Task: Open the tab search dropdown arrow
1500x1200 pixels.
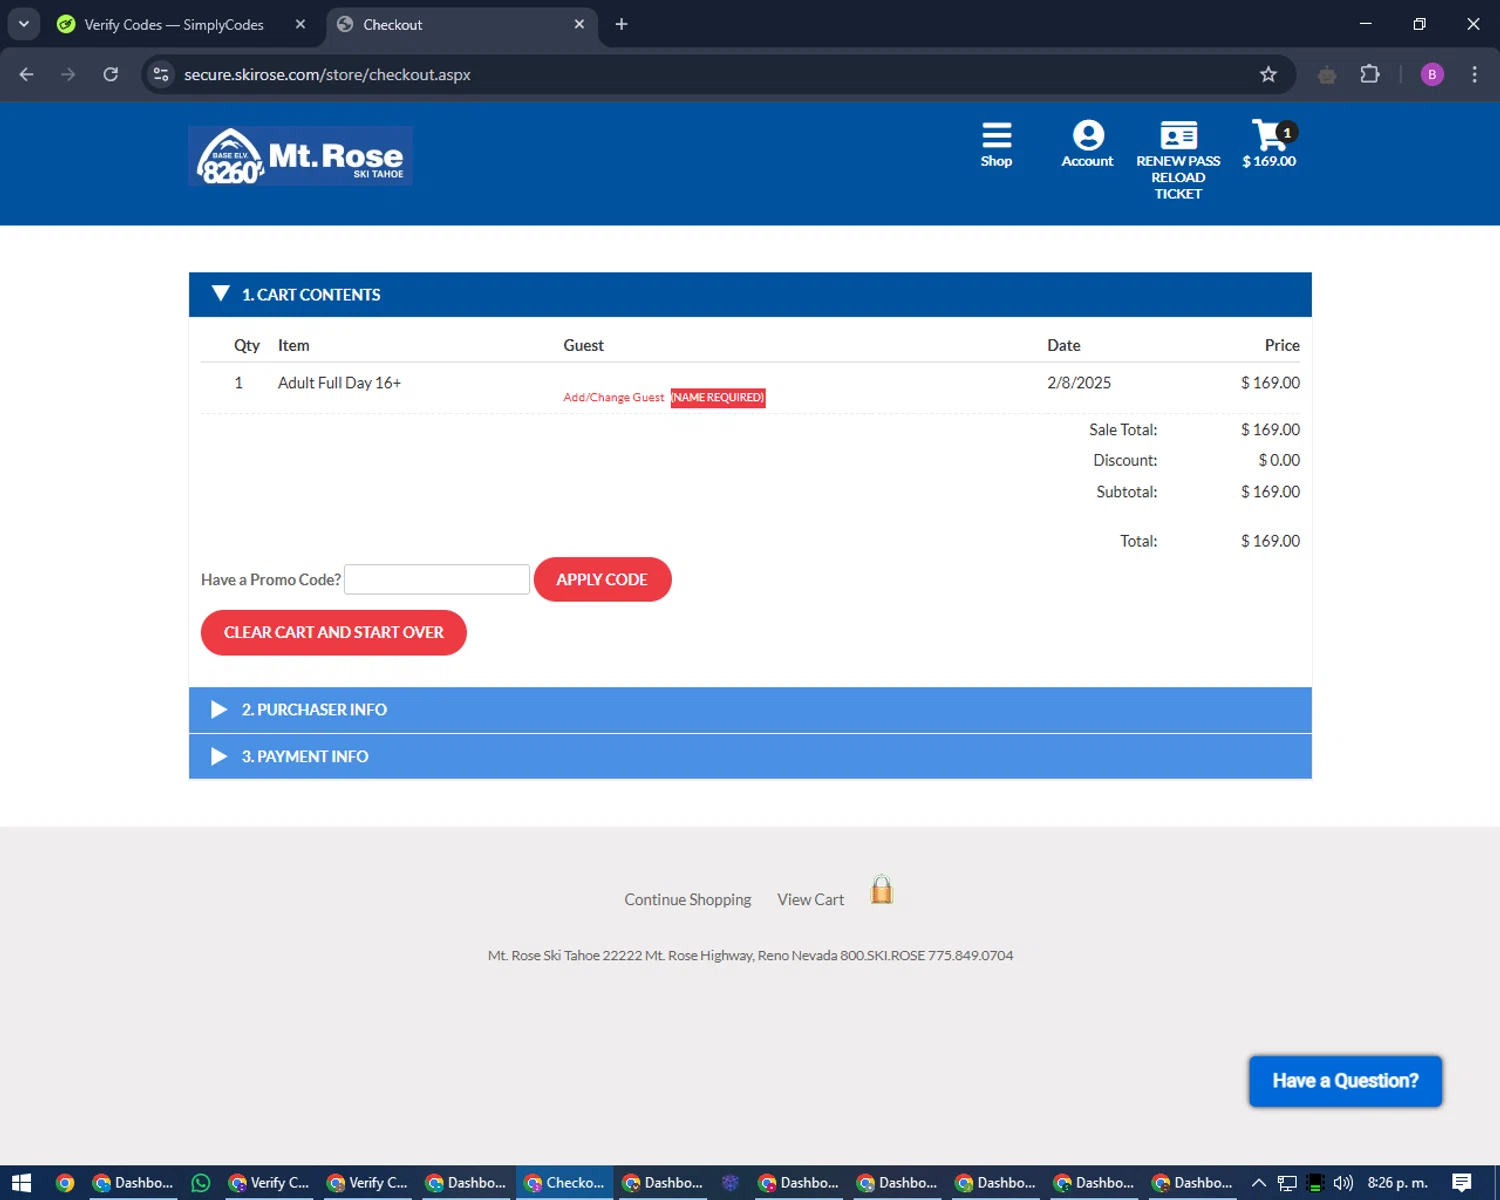Action: point(24,24)
